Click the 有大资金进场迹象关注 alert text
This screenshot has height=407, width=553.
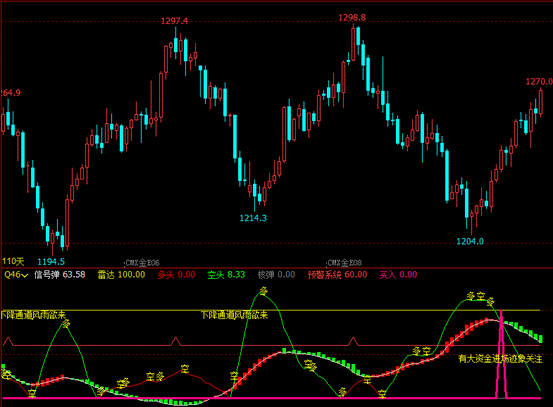tap(500, 359)
